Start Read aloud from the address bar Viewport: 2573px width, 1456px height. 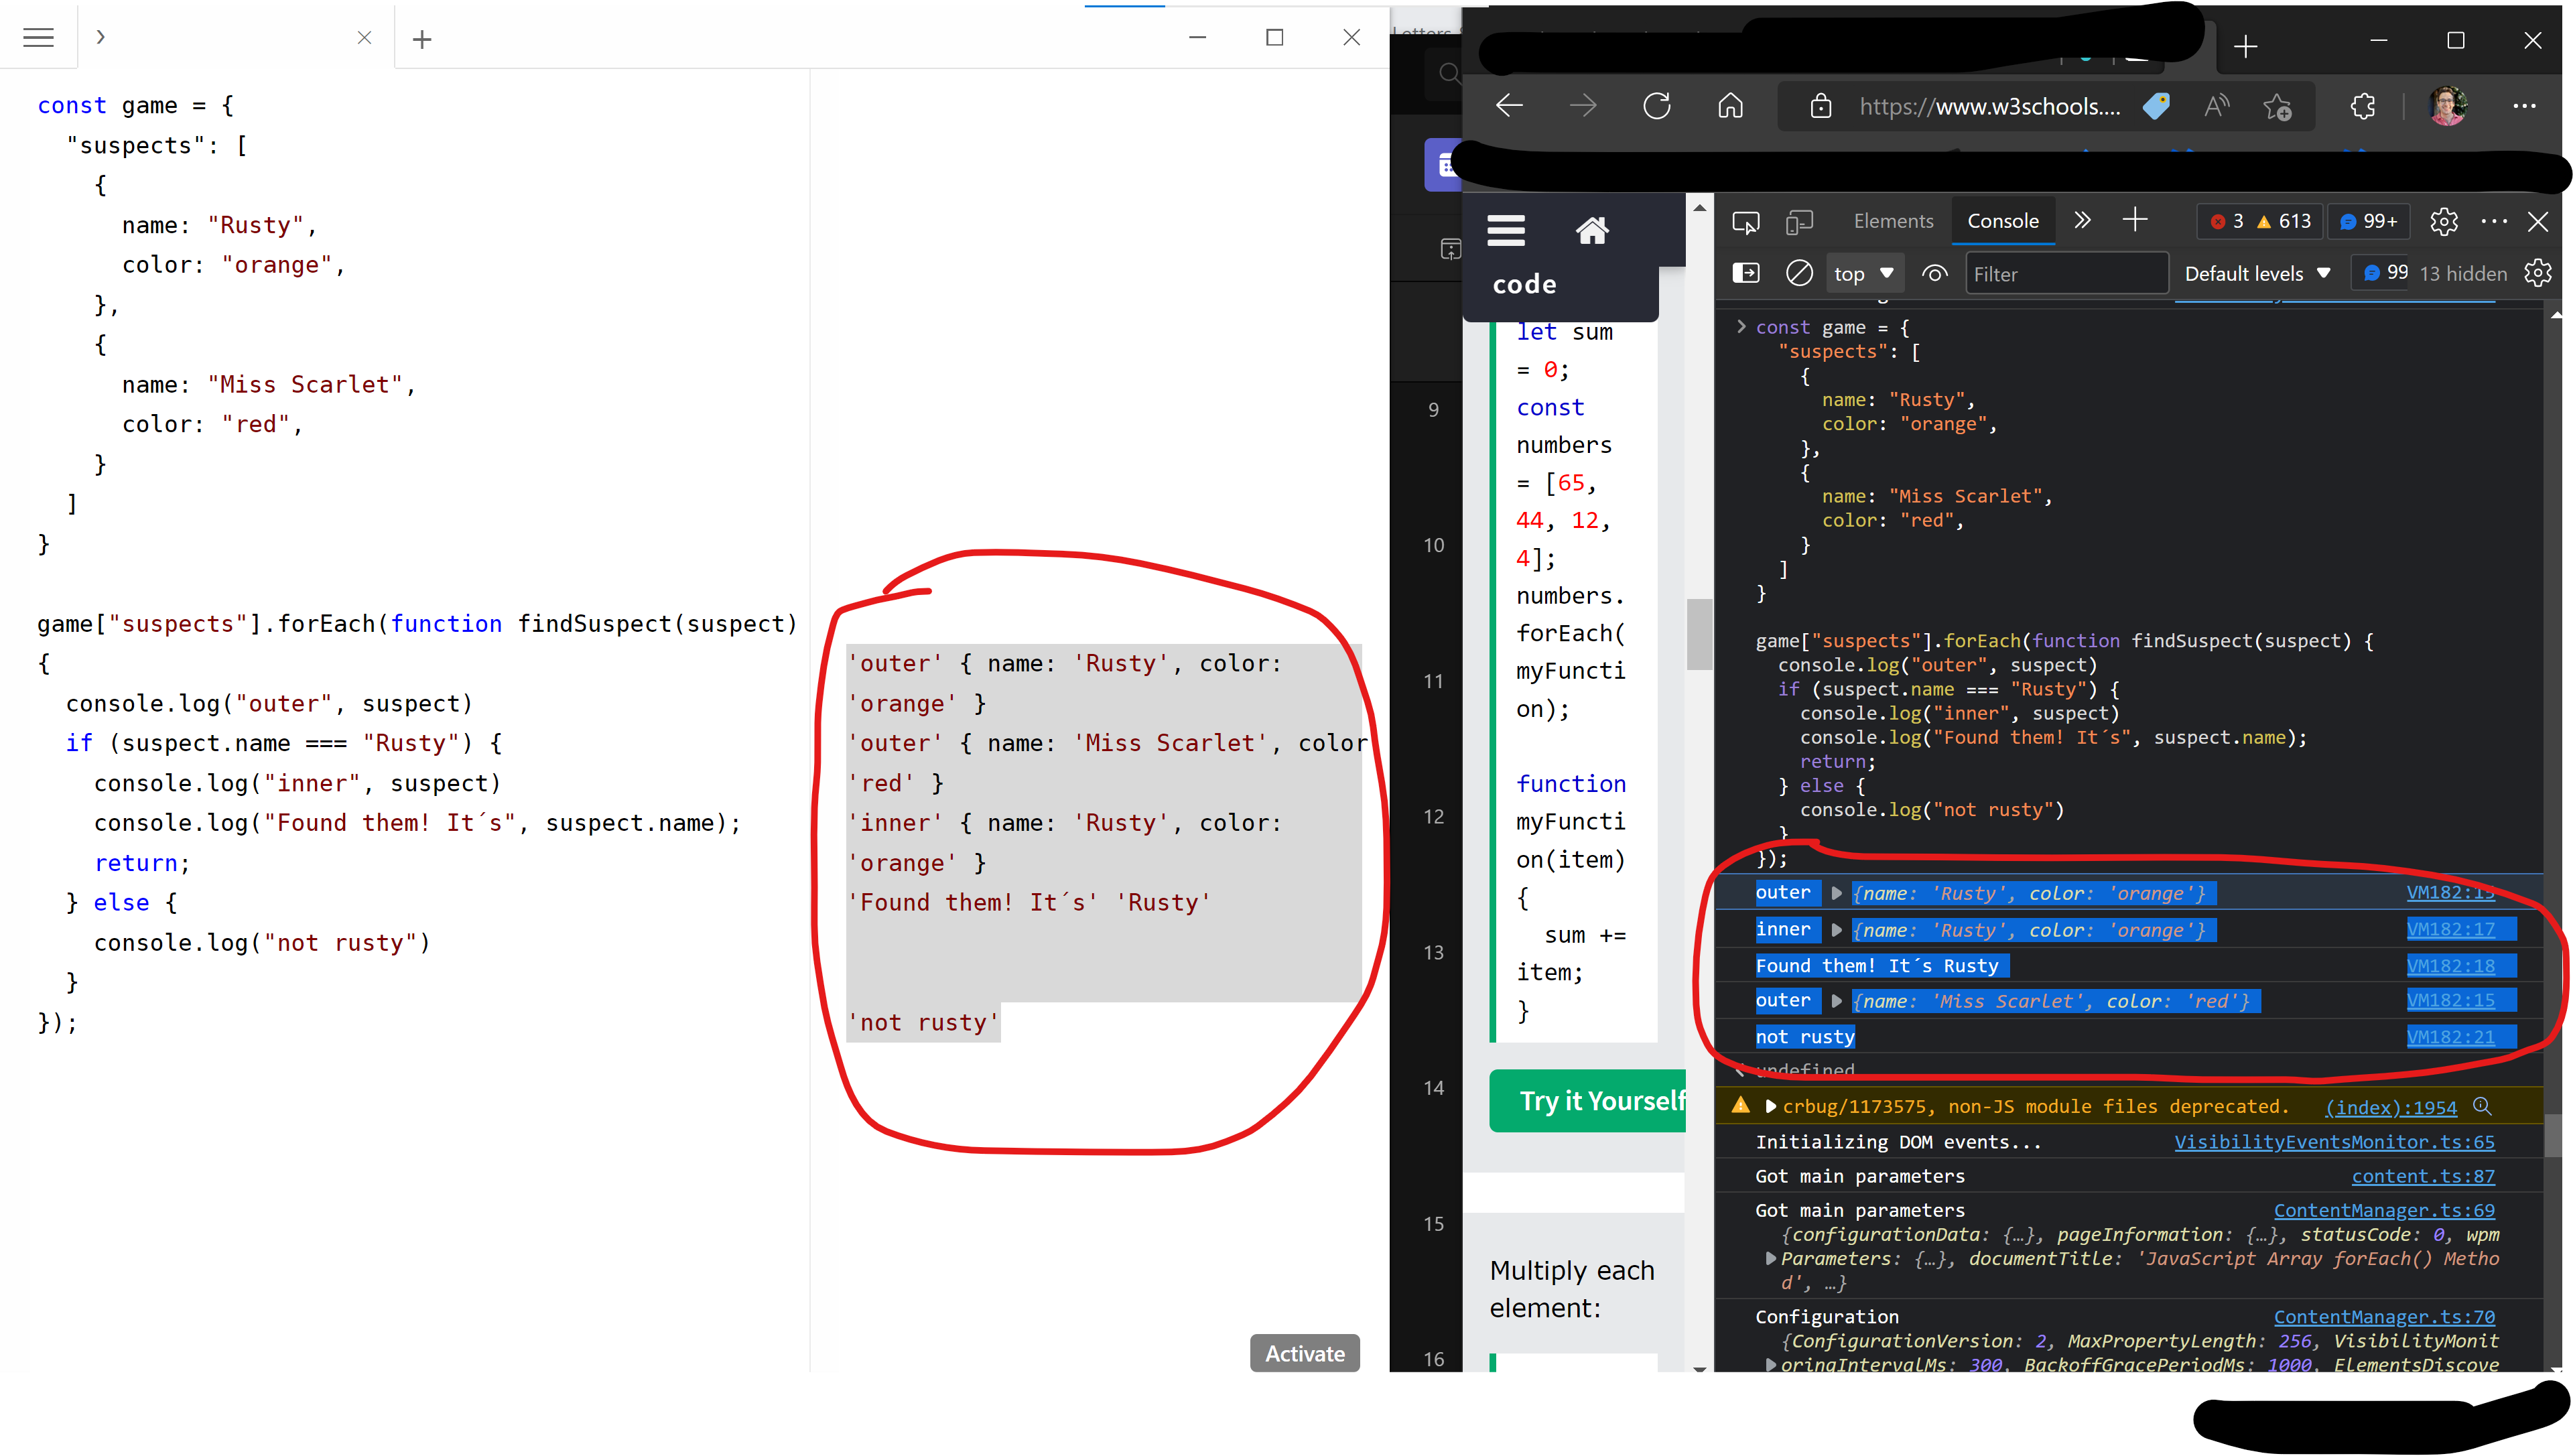(x=2216, y=106)
